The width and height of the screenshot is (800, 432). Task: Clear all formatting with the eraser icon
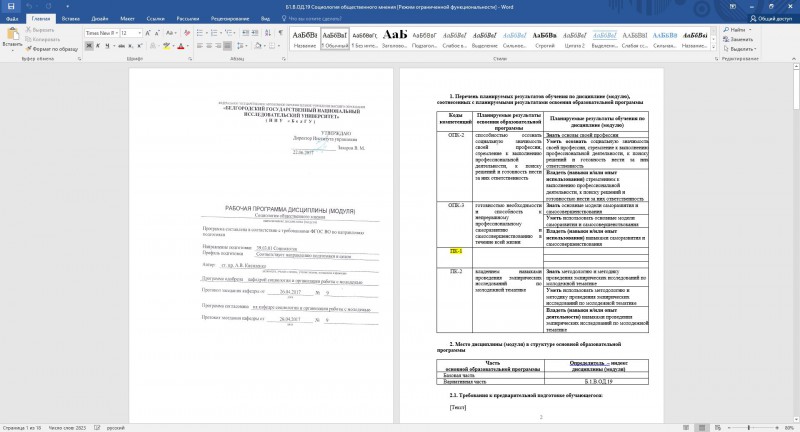click(187, 33)
